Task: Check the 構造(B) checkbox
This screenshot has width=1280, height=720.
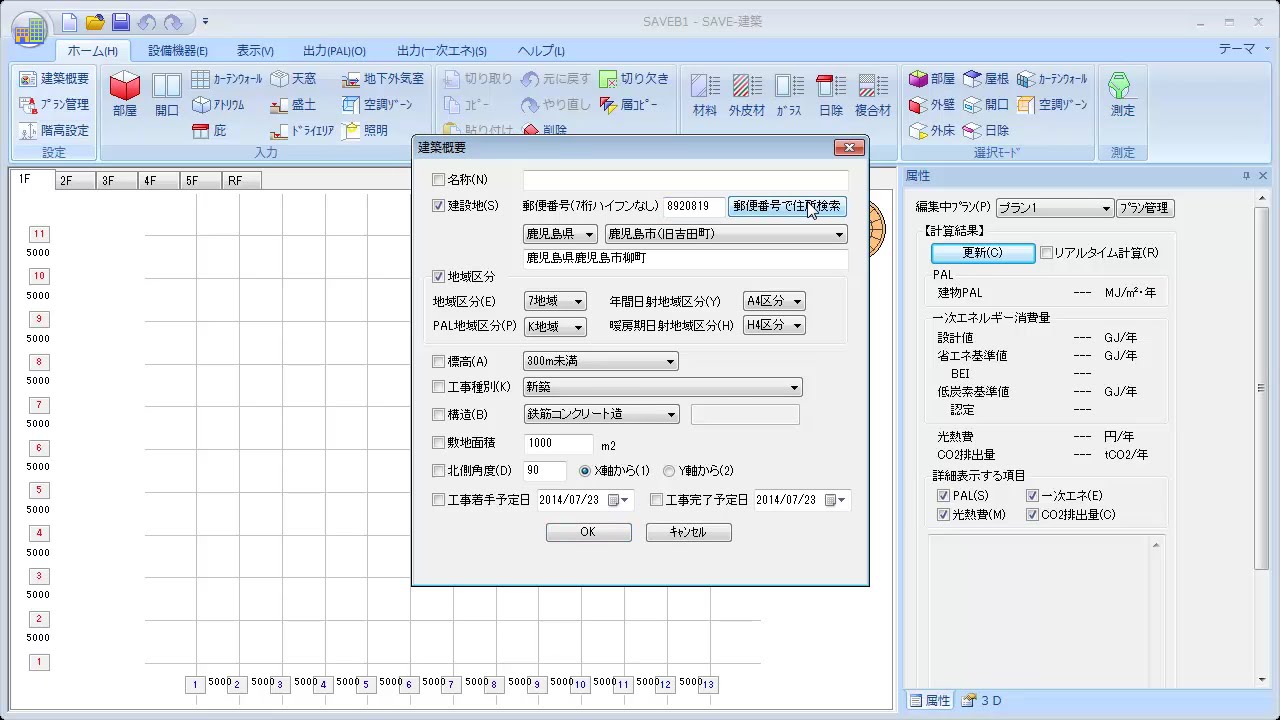Action: 438,414
